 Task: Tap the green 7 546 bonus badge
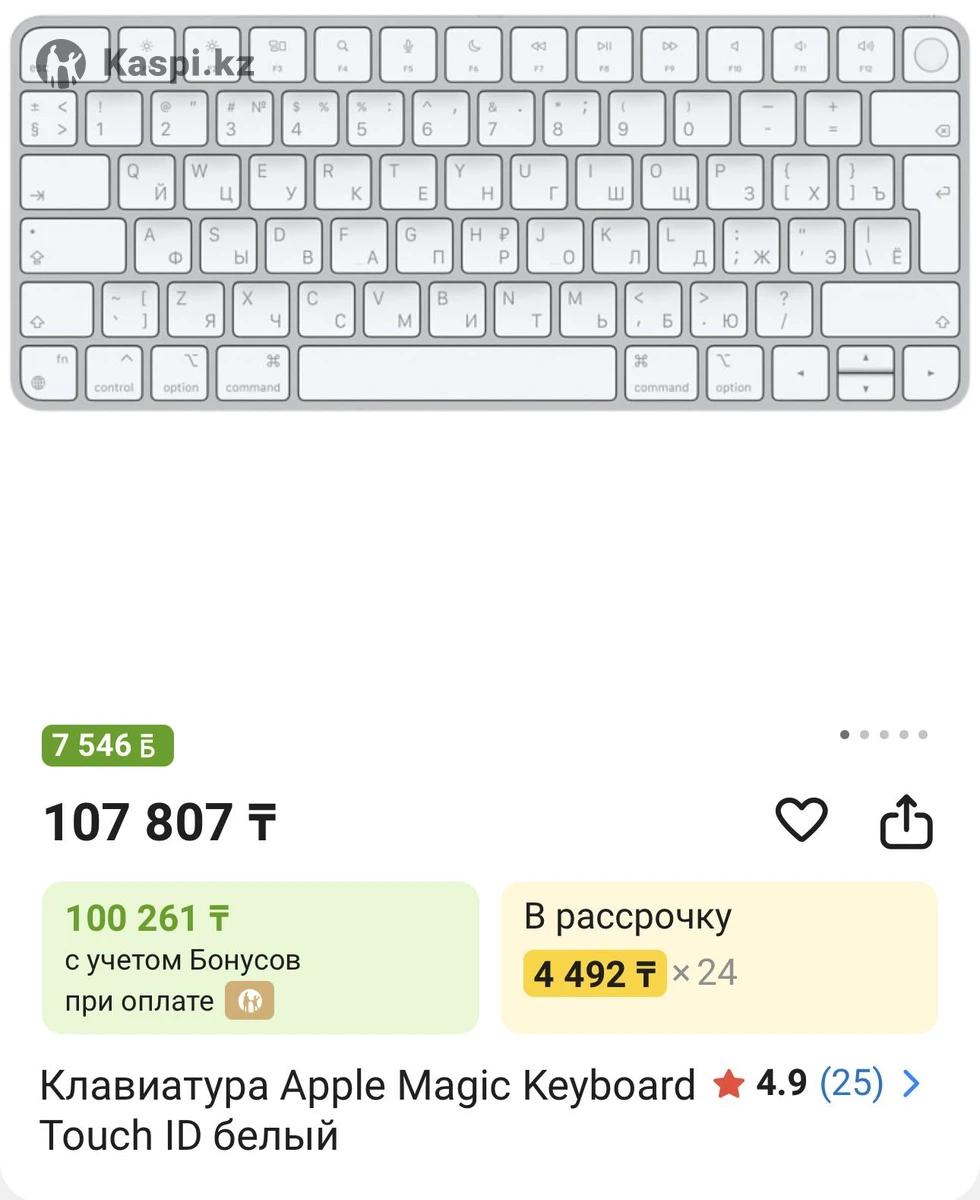[x=107, y=746]
